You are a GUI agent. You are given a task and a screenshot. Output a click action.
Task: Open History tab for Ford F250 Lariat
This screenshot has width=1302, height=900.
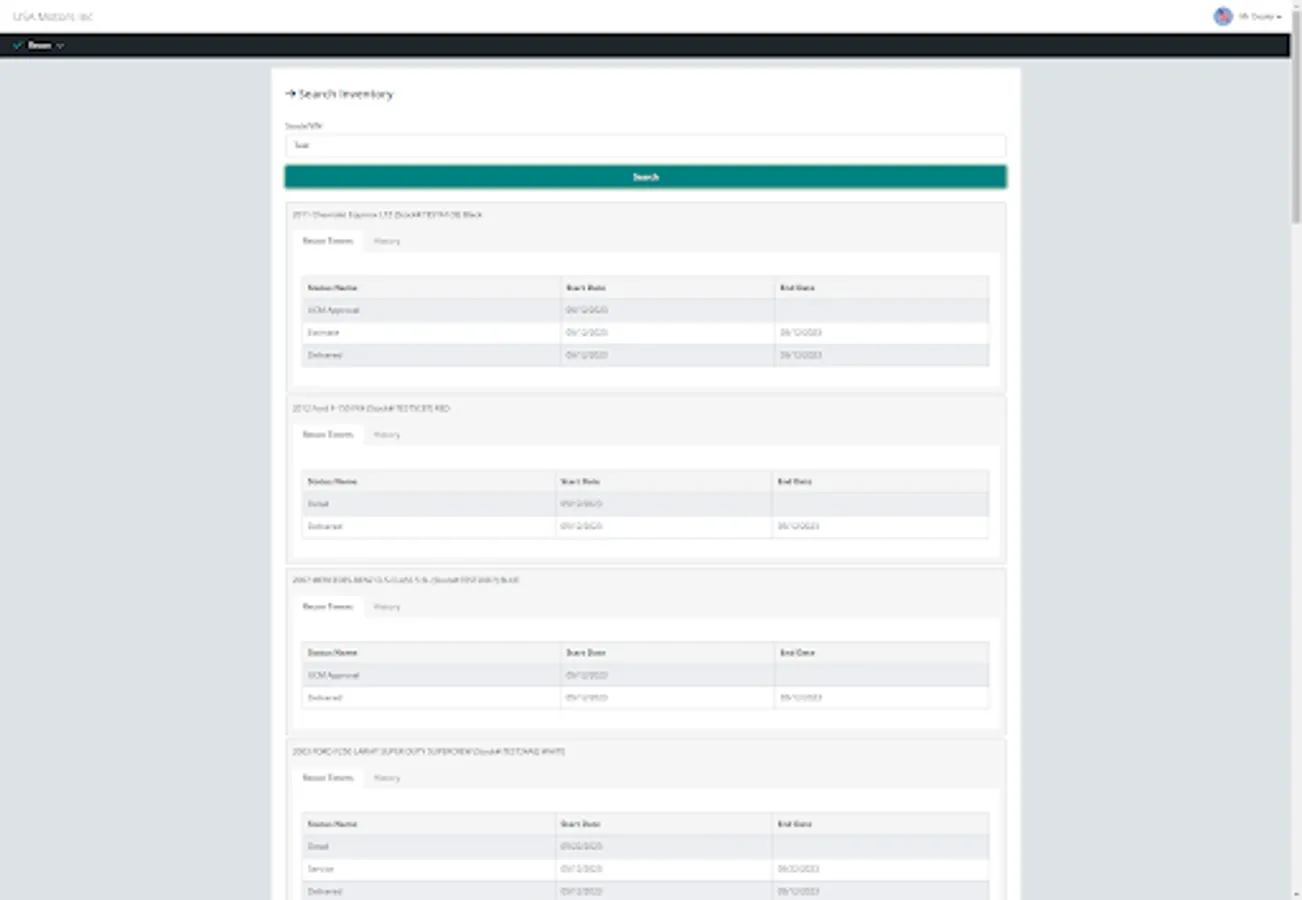[x=387, y=778]
